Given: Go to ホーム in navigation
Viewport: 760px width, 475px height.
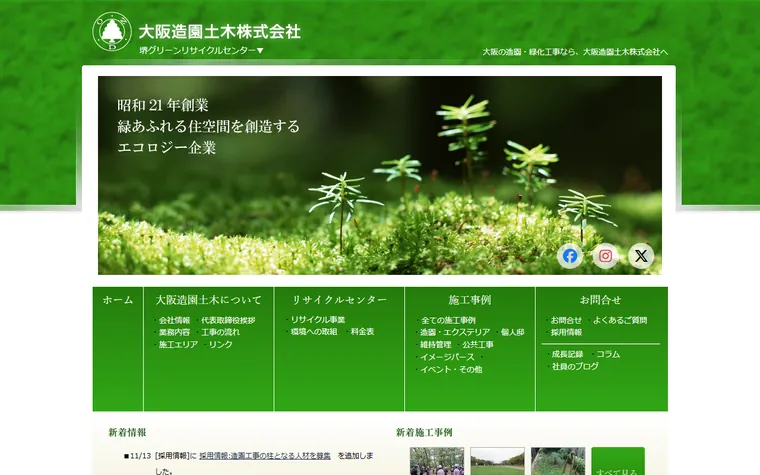Looking at the screenshot, I should click(x=118, y=300).
